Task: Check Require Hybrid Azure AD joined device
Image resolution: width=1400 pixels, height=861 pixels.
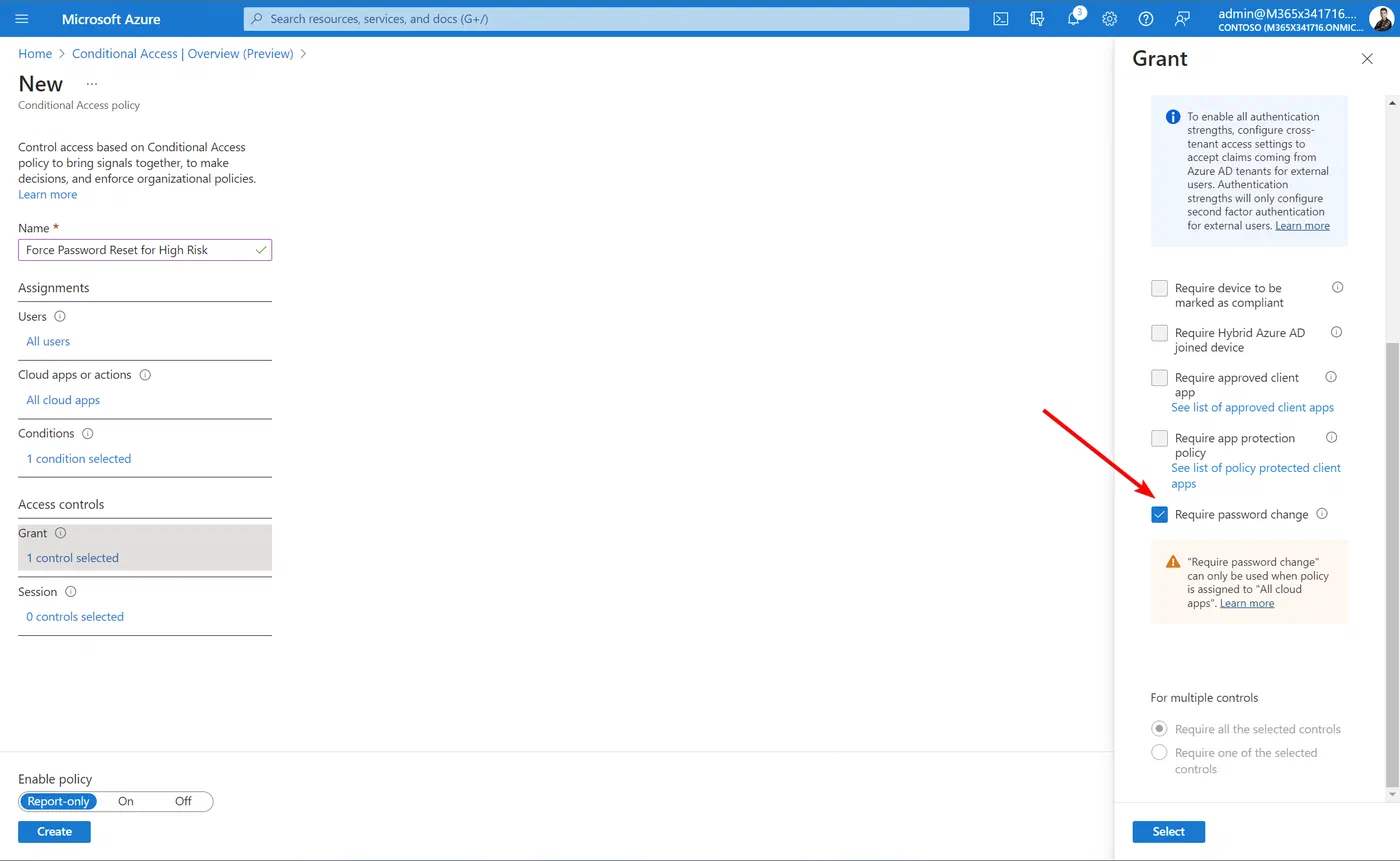Action: (x=1160, y=333)
